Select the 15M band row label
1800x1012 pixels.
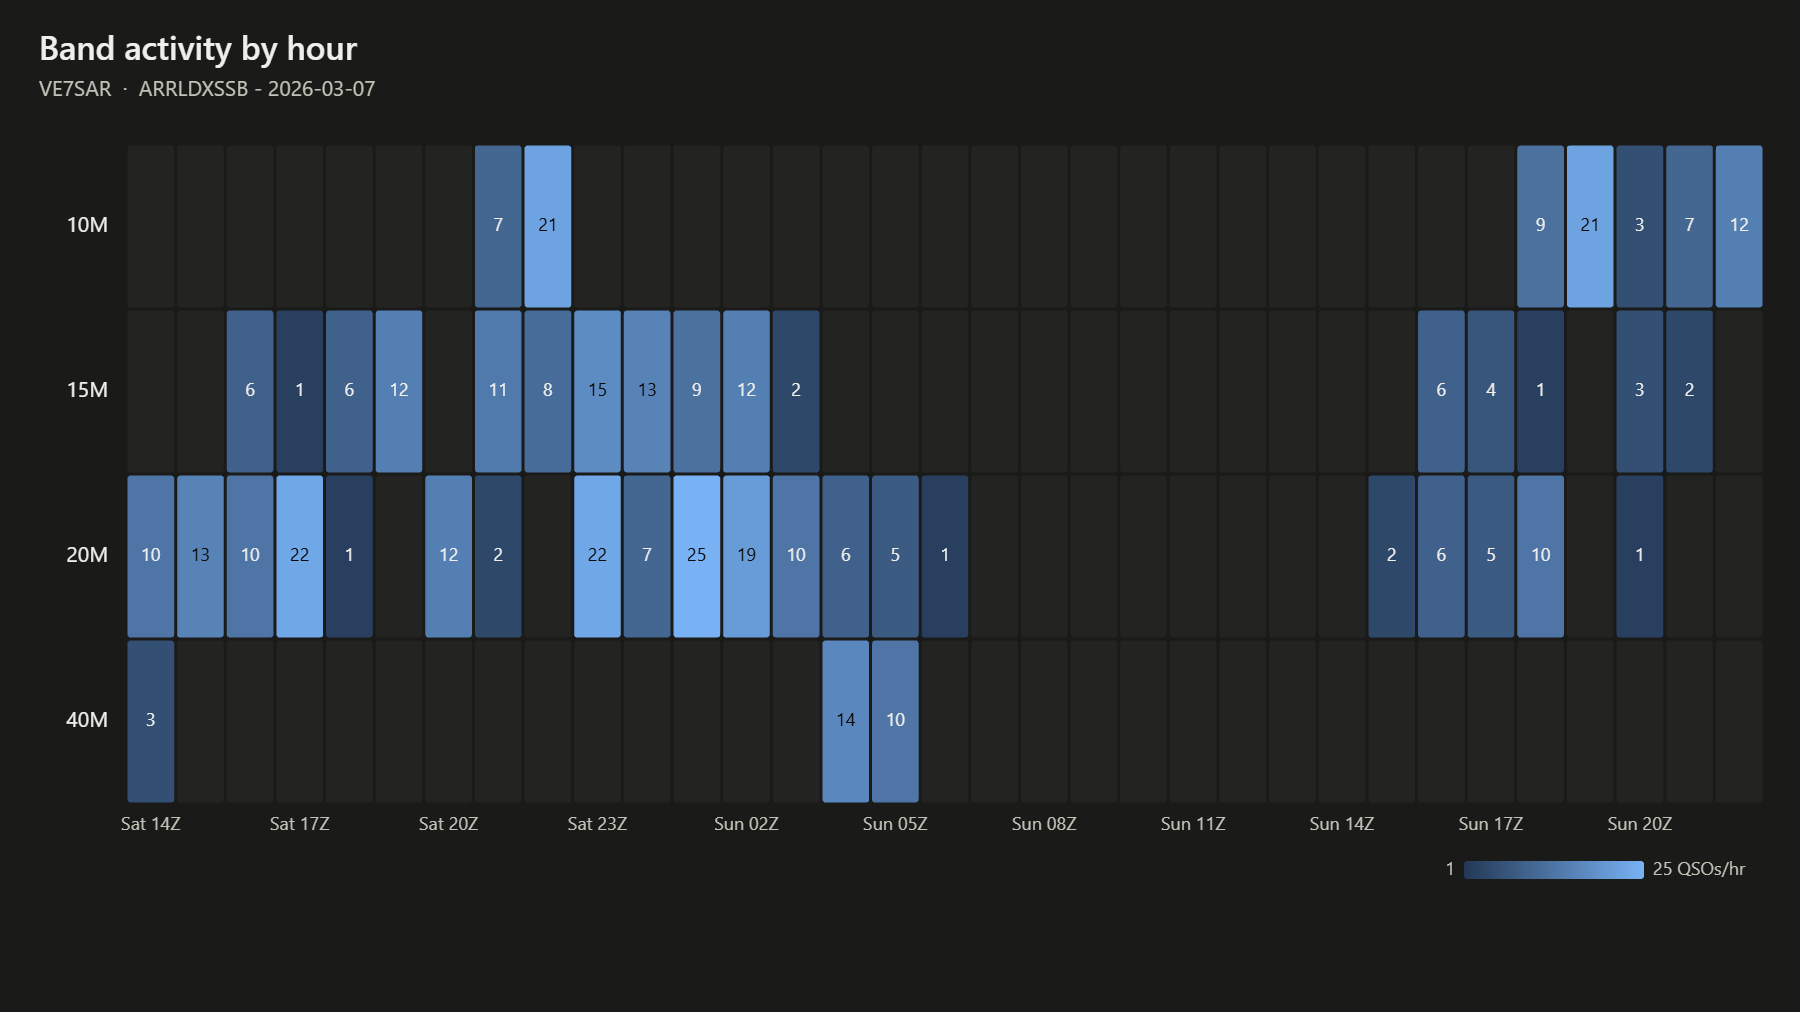87,390
